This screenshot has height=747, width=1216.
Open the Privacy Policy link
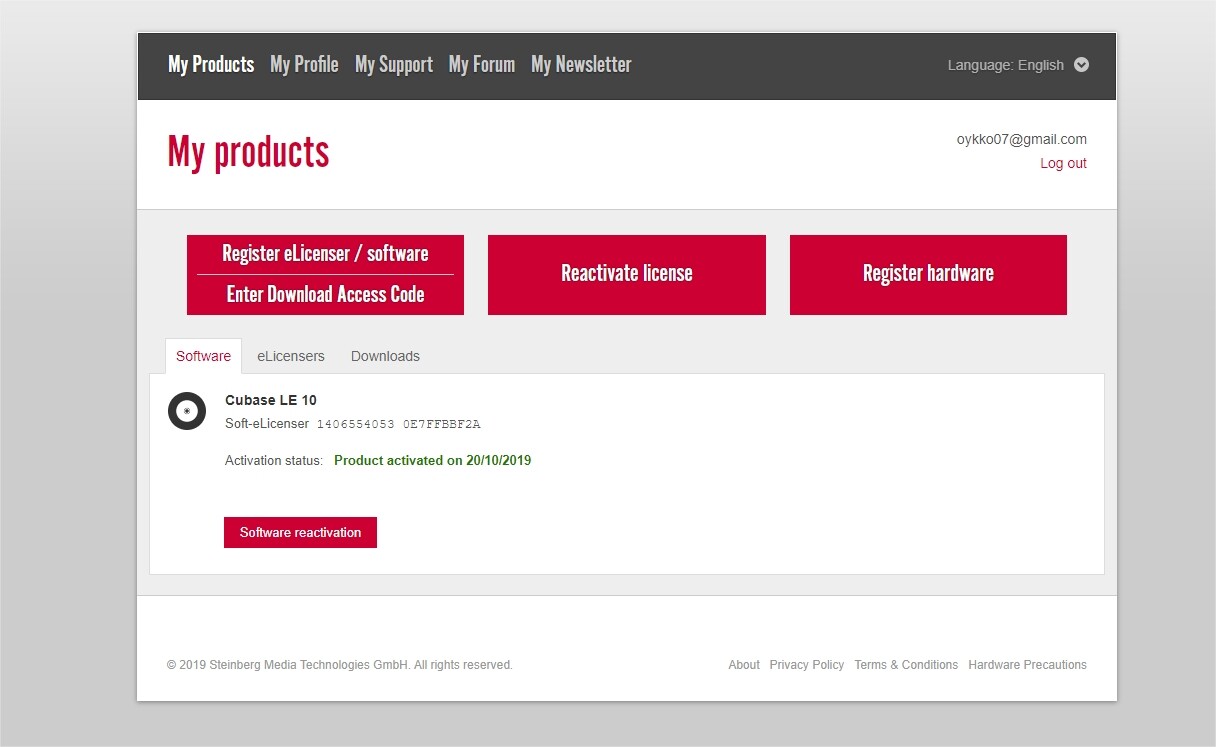click(807, 665)
